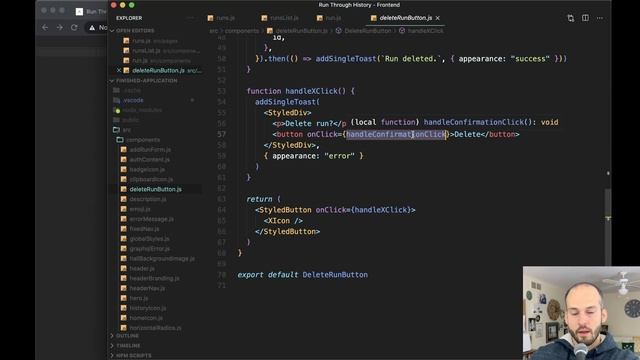Open header.js file
Viewport: 640px width, 360px height.
click(x=142, y=269)
